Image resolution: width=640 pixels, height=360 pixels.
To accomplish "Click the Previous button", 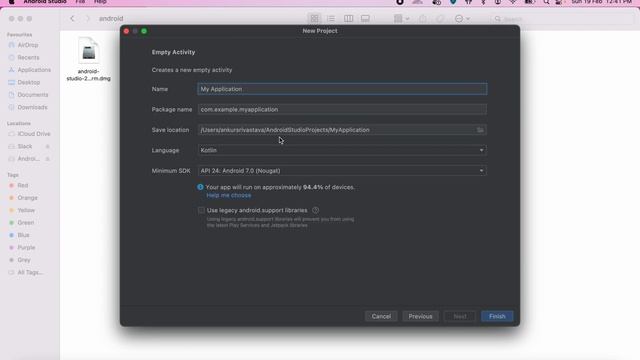I will click(420, 316).
